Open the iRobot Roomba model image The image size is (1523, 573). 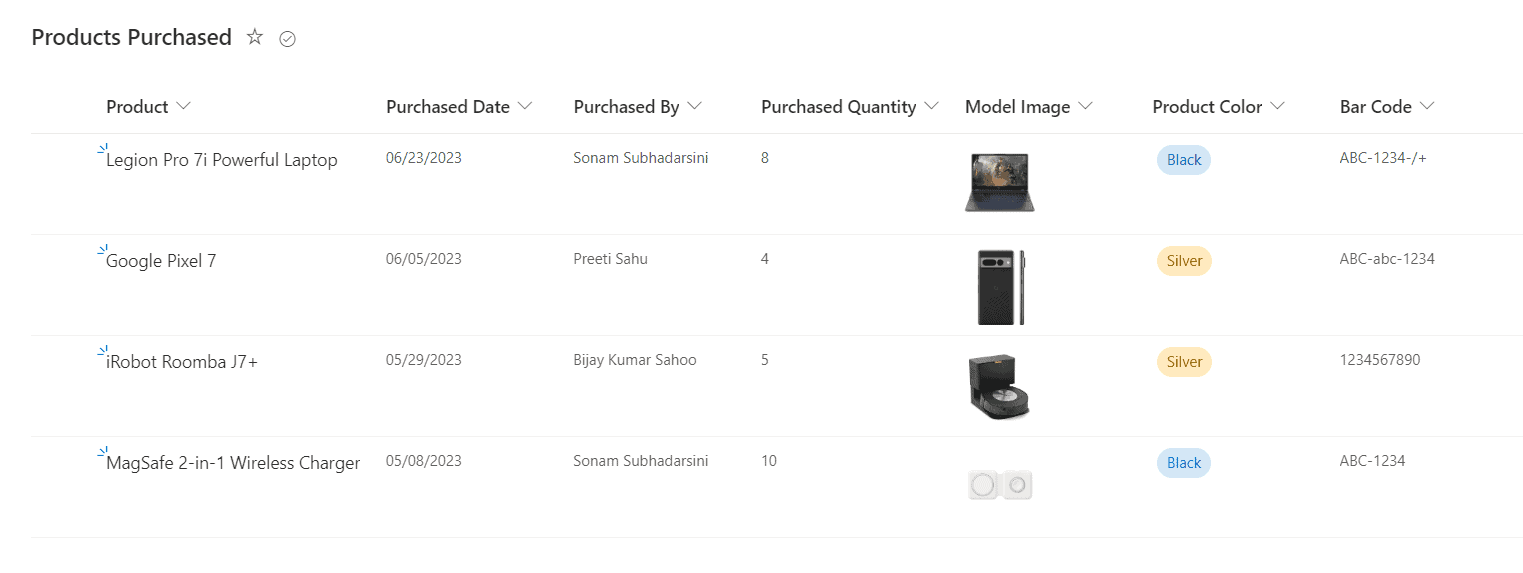pos(999,387)
